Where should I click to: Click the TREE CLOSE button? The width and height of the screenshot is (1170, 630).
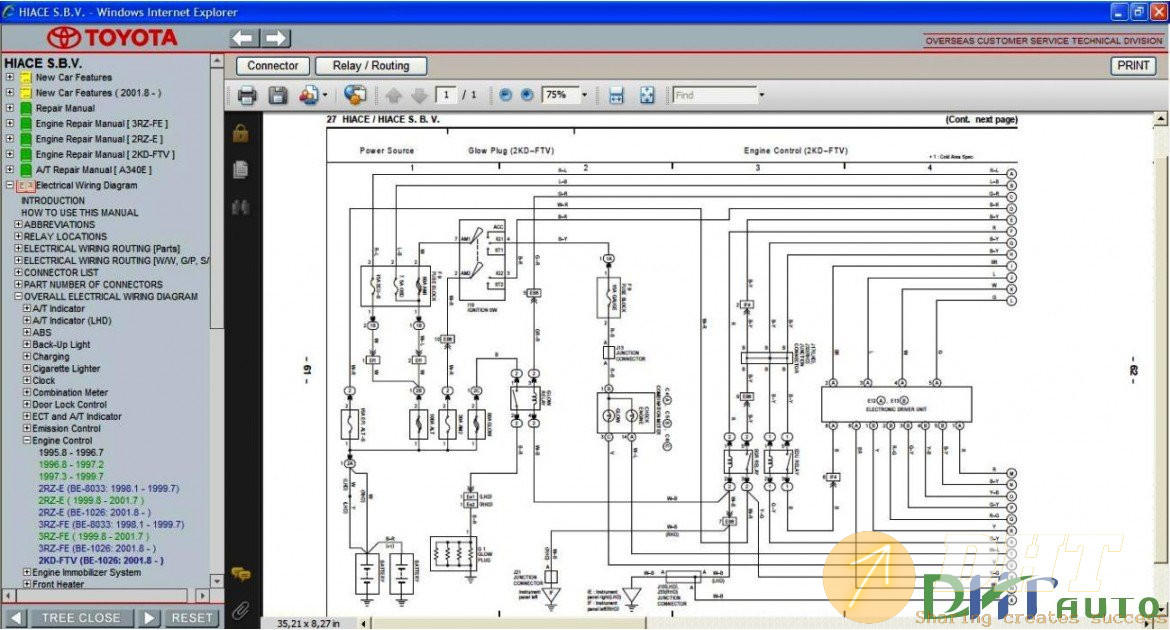click(80, 618)
